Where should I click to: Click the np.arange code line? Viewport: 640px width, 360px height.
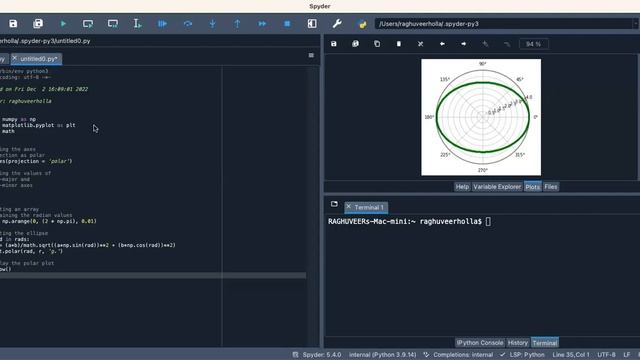click(49, 221)
